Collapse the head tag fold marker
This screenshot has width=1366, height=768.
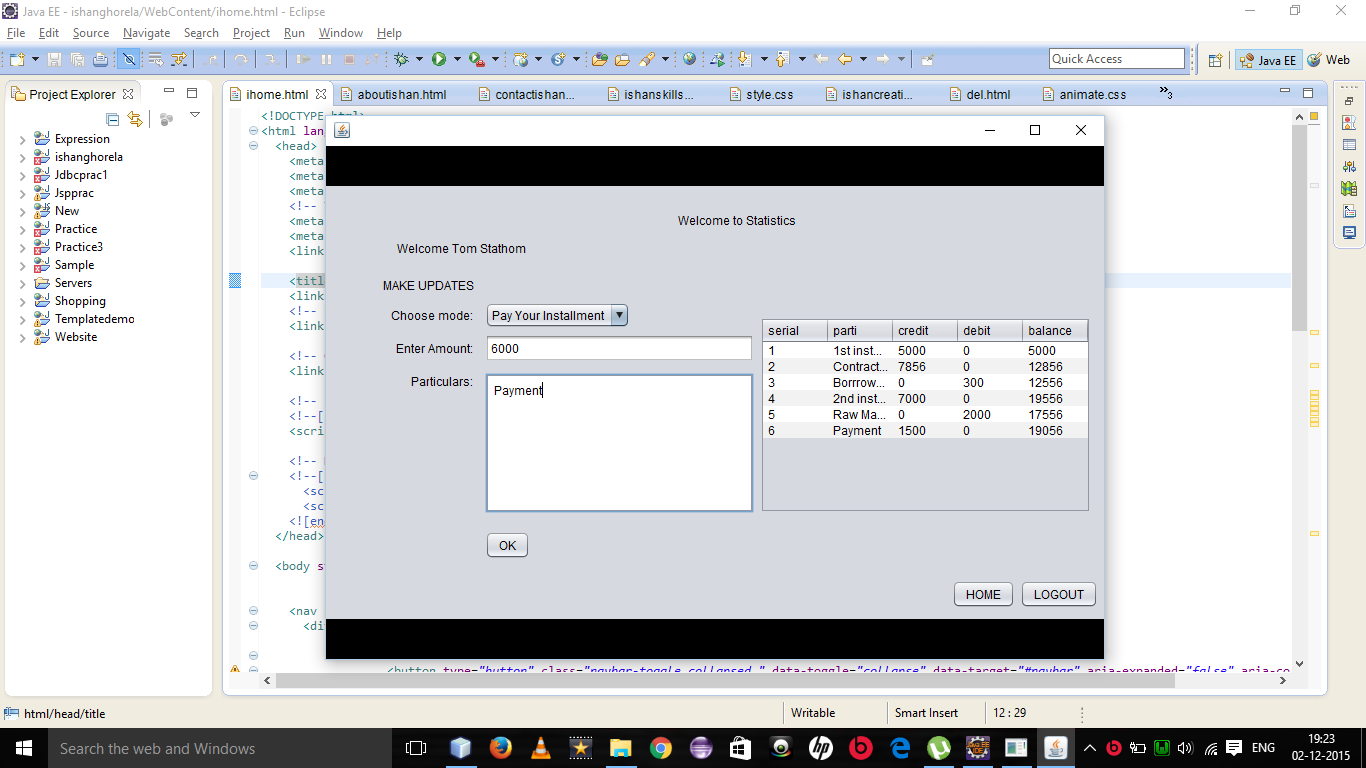(x=253, y=146)
